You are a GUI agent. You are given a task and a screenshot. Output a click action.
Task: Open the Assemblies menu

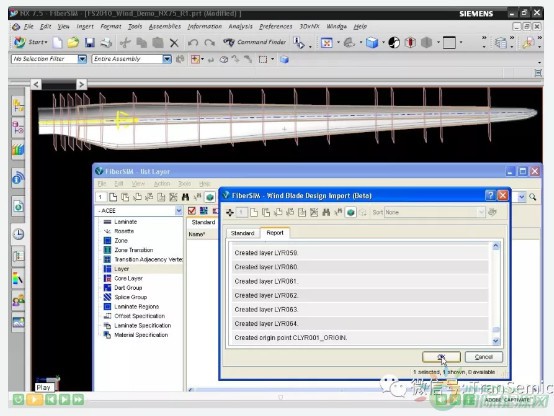(165, 27)
